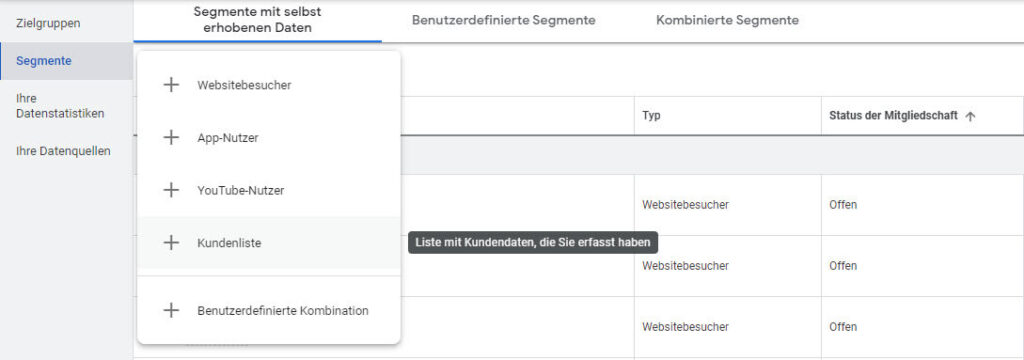Switch to Benutzerdefinierte Segmente tab
This screenshot has width=1024, height=360.
click(x=504, y=20)
